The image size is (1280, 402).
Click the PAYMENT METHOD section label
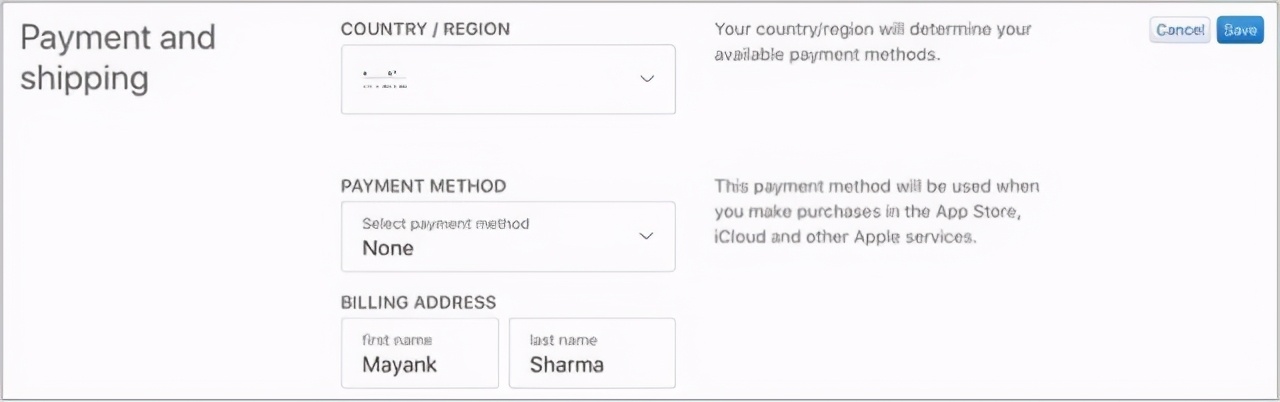pyautogui.click(x=423, y=186)
